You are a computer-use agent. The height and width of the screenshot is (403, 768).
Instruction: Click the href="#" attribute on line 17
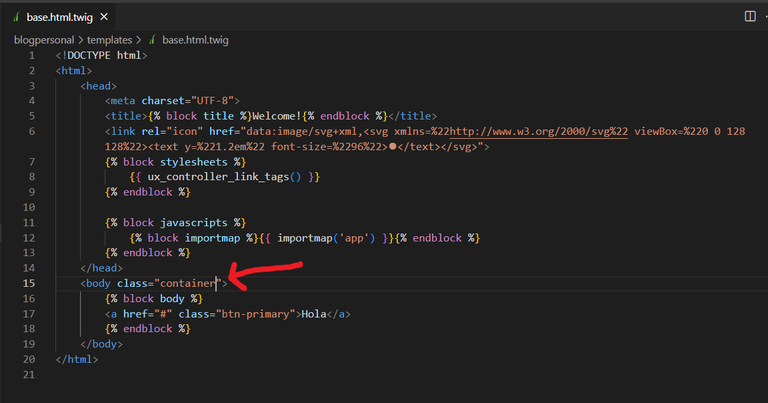(147, 314)
